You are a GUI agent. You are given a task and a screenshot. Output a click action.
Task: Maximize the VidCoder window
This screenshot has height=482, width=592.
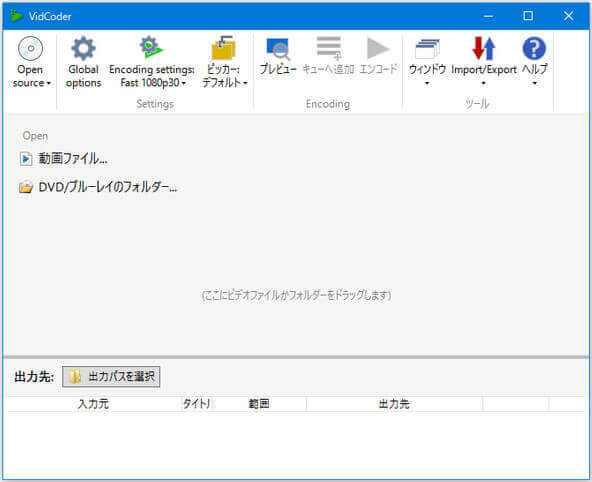click(x=528, y=16)
